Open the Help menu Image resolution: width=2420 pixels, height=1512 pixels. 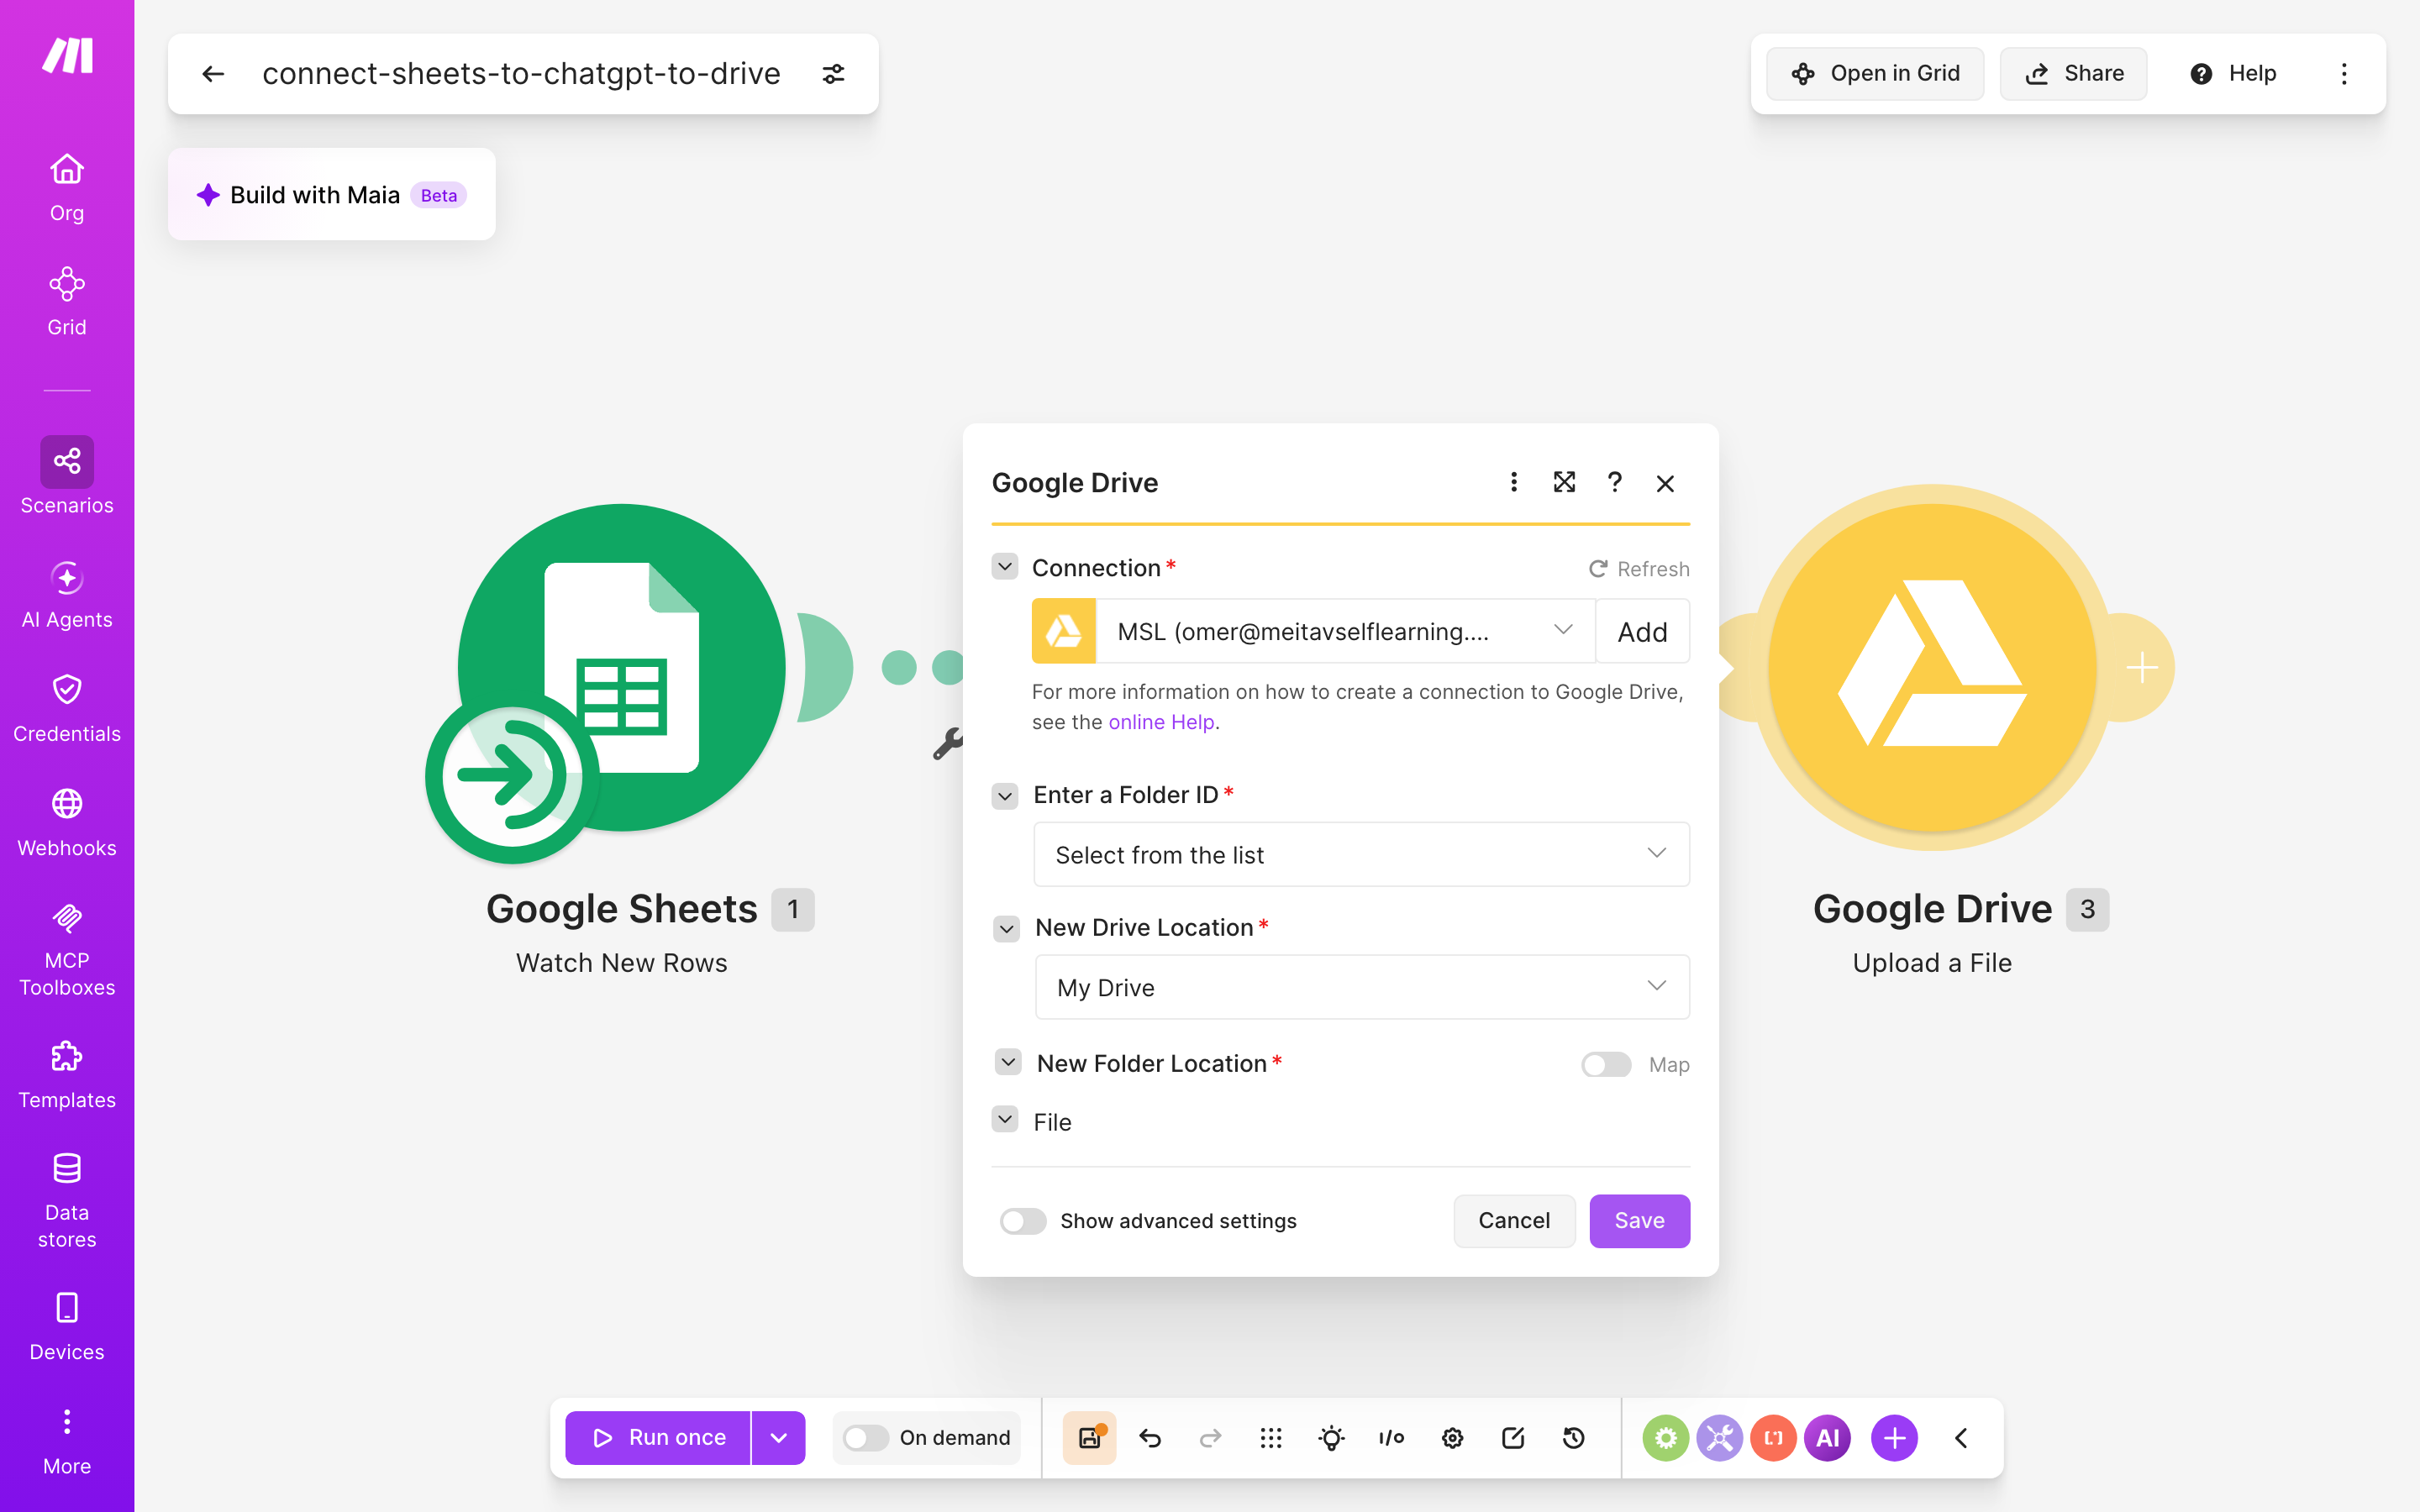pos(2232,74)
